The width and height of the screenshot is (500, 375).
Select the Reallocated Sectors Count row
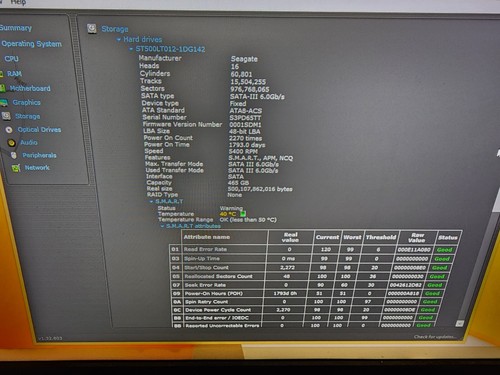[x=309, y=276]
